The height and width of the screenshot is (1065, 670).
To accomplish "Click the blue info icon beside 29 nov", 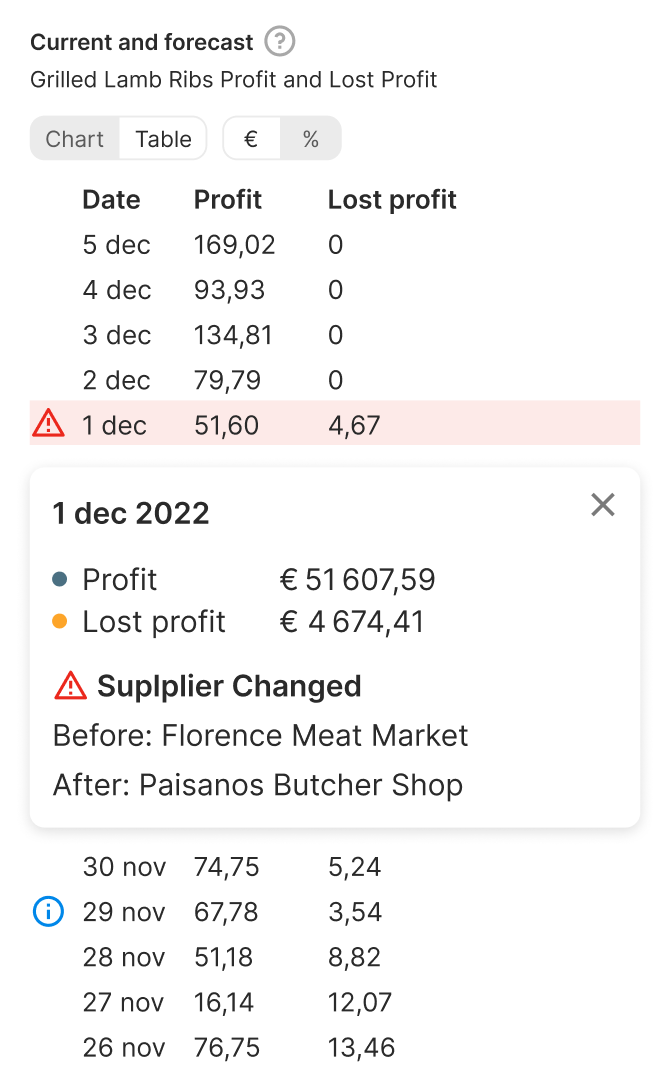I will pos(48,911).
